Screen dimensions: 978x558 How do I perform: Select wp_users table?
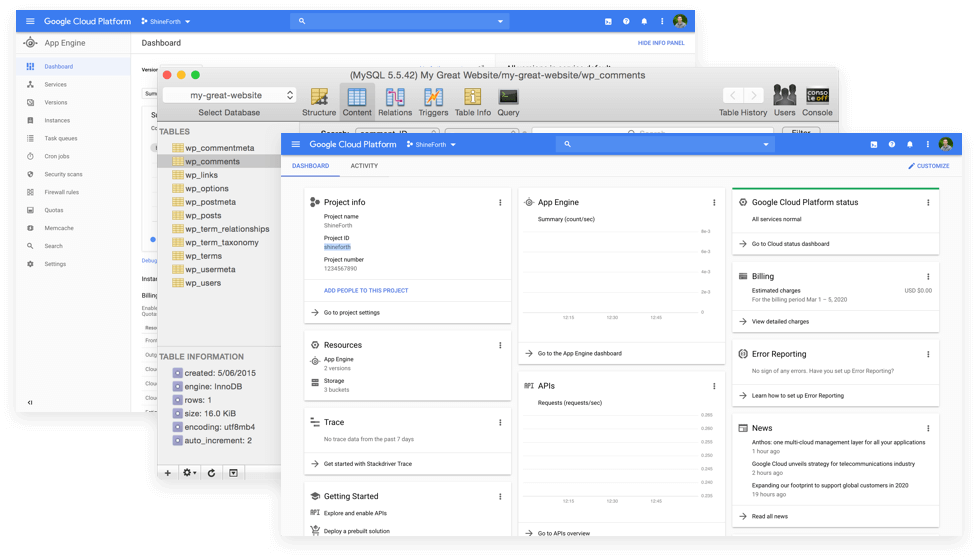point(203,283)
